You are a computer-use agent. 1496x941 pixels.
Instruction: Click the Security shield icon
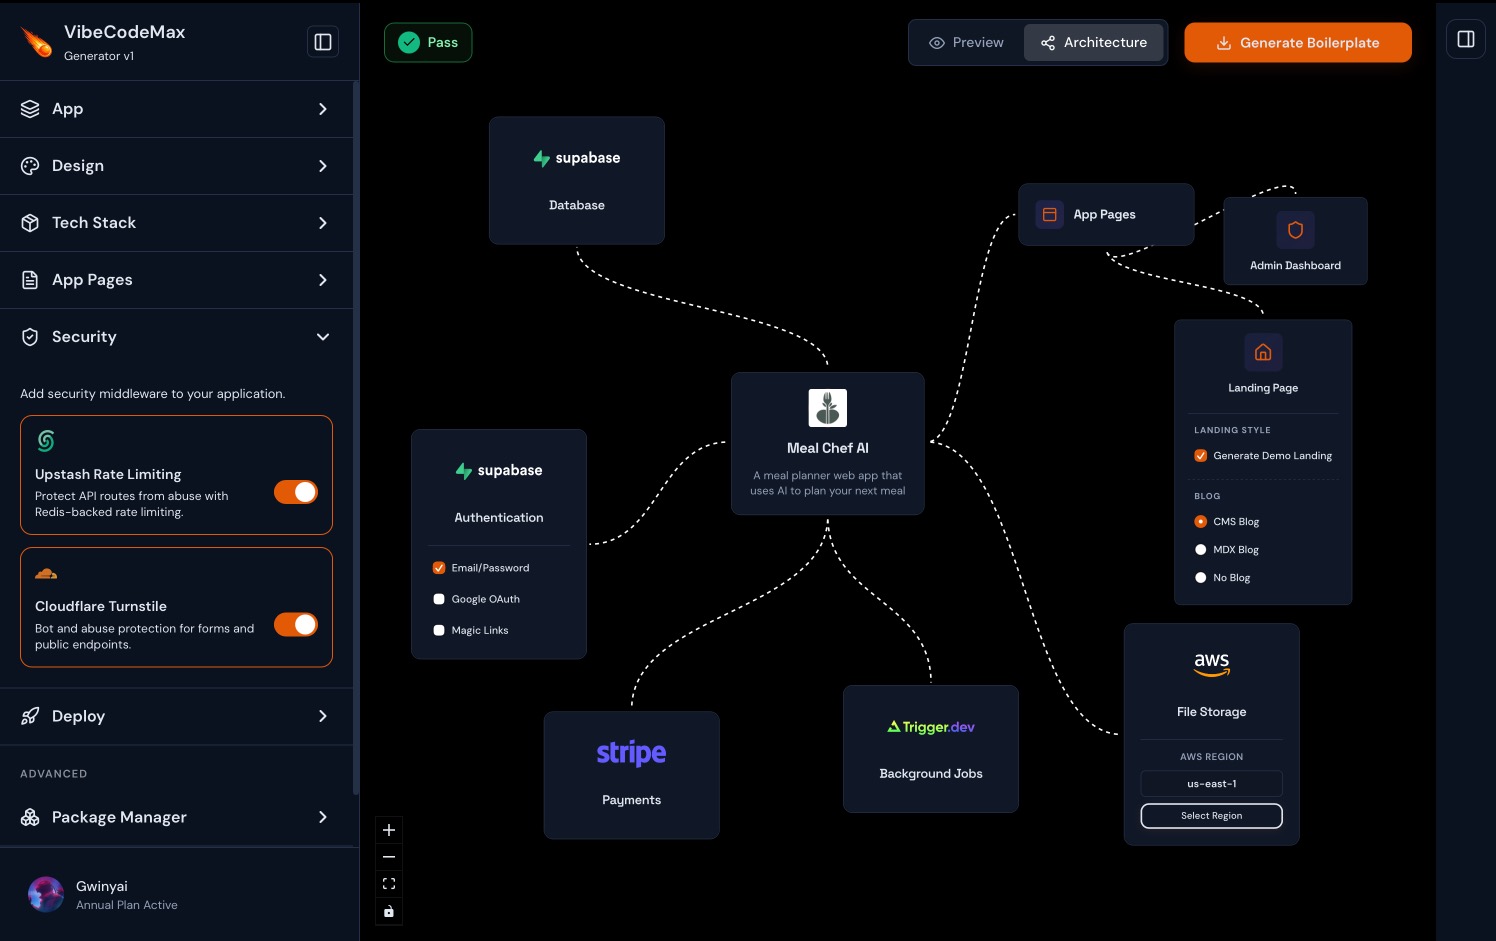(x=30, y=337)
